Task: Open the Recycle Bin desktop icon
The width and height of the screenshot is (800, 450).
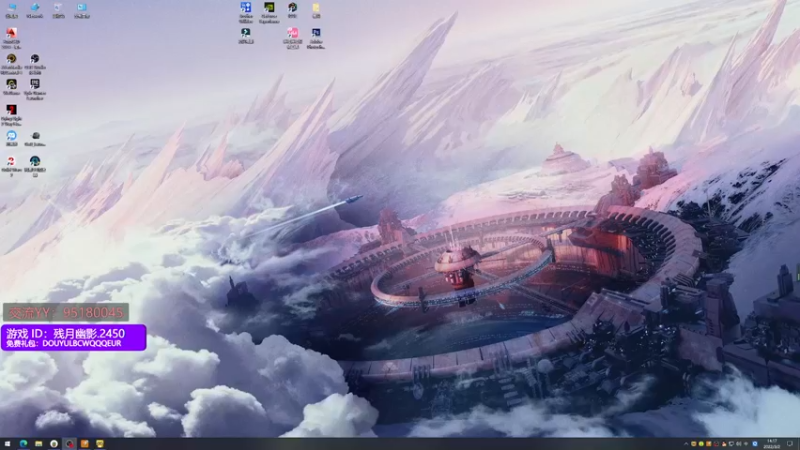Action: (58, 10)
